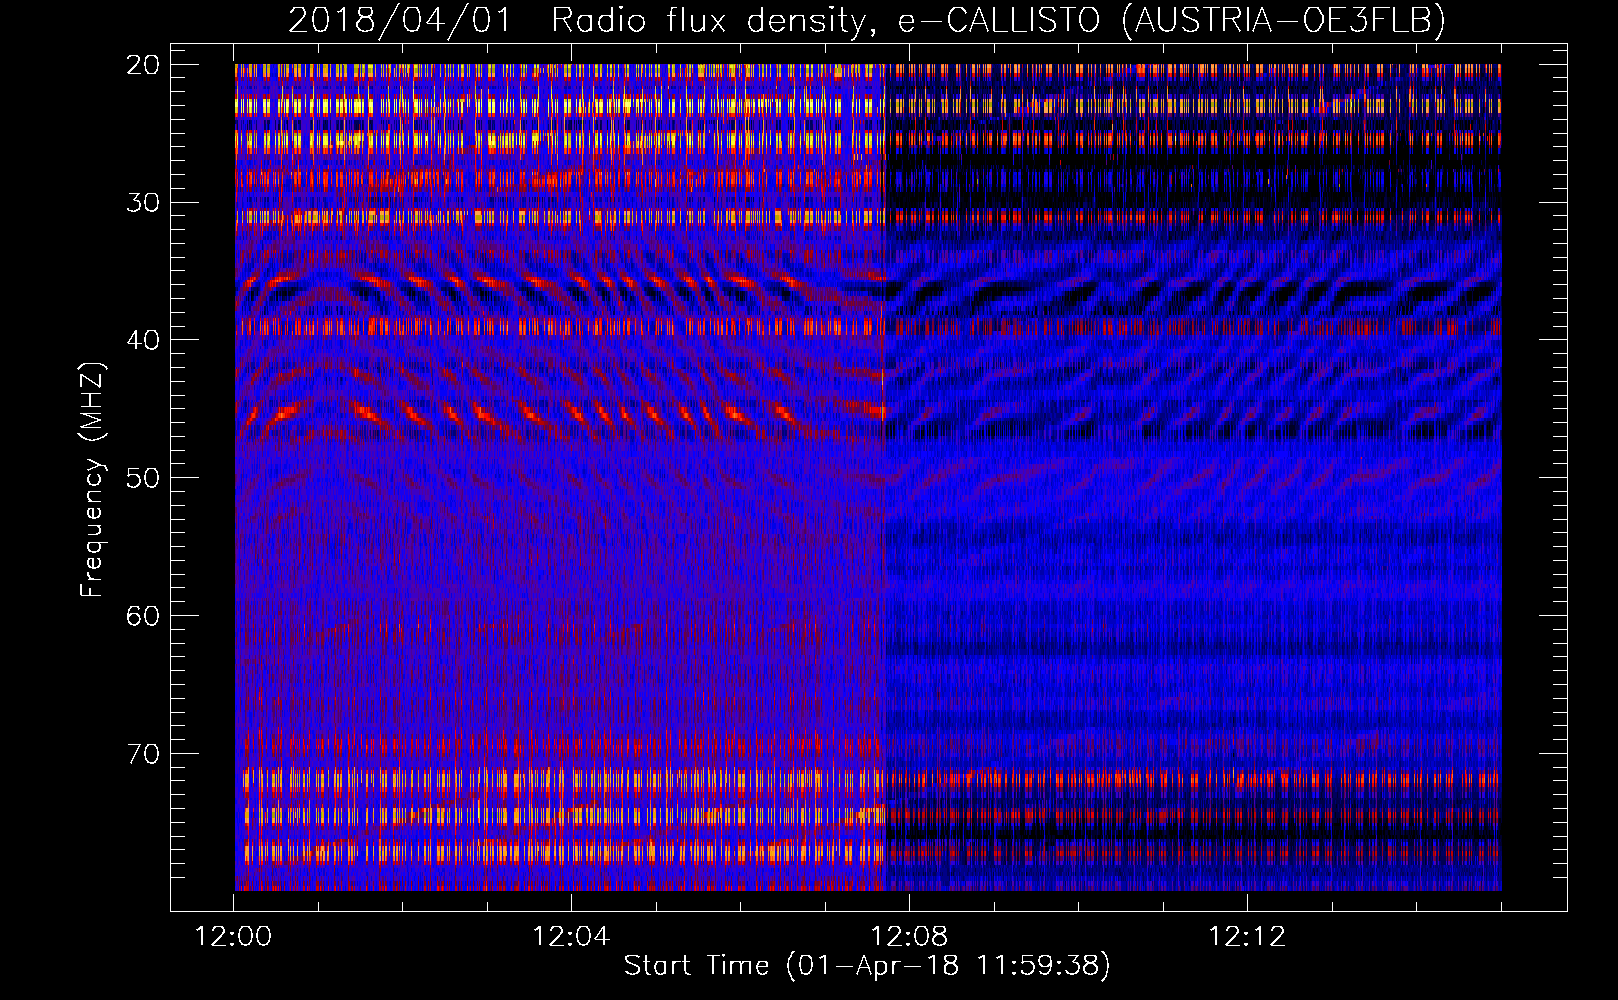Click the 40 MHz frequency tick label
The width and height of the screenshot is (1618, 1000).
pos(144,340)
